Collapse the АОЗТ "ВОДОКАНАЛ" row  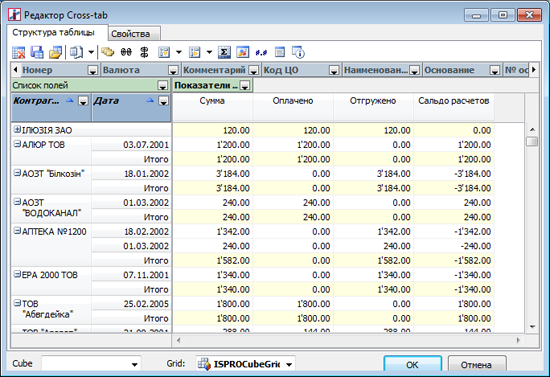coord(17,202)
